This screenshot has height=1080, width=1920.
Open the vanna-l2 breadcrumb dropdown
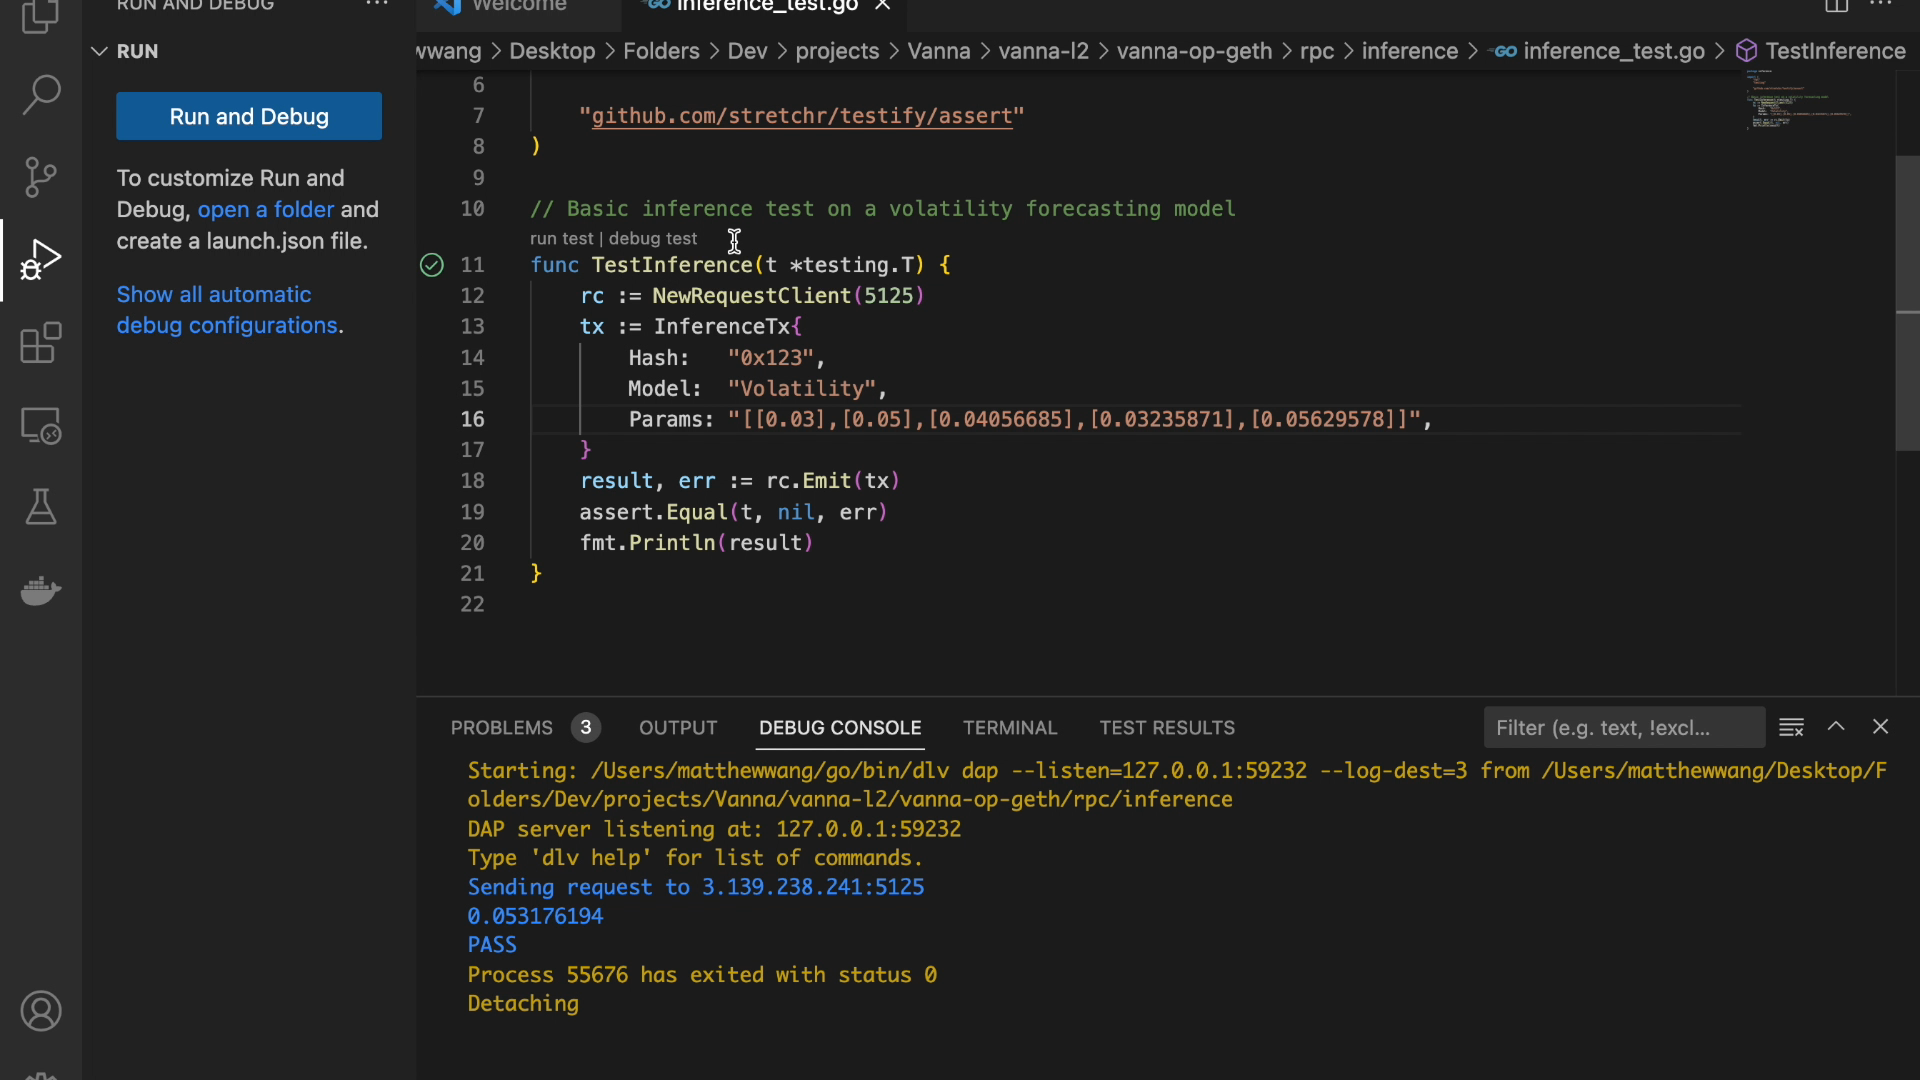(x=1043, y=51)
